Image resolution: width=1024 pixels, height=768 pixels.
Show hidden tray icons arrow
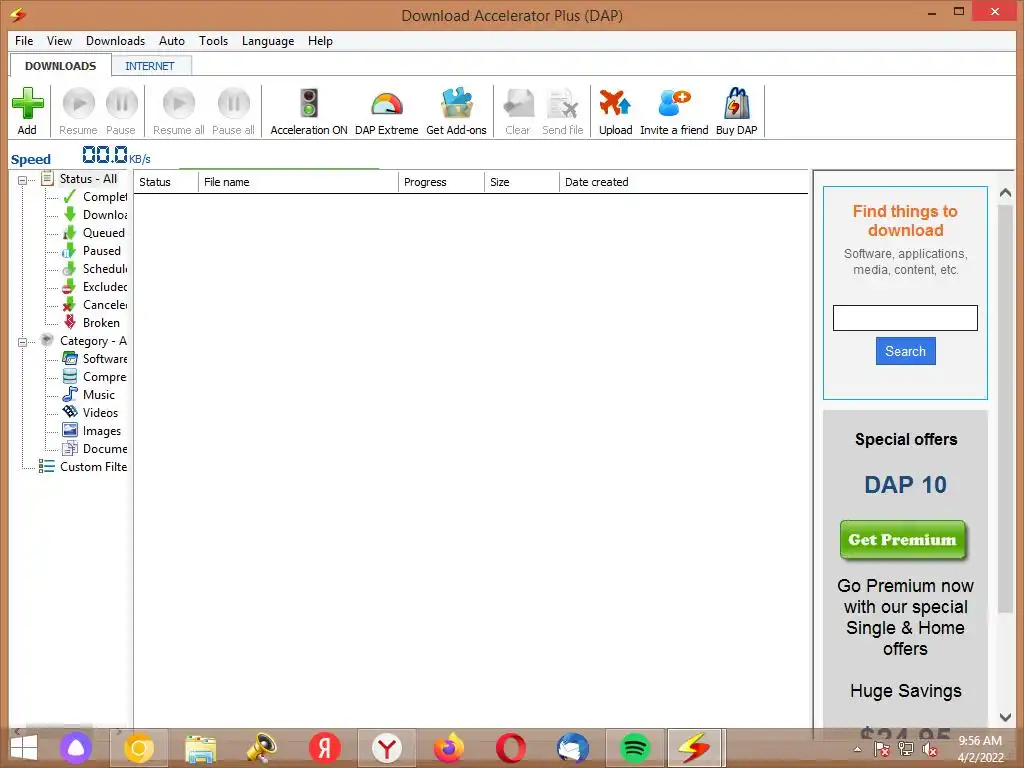coord(857,749)
